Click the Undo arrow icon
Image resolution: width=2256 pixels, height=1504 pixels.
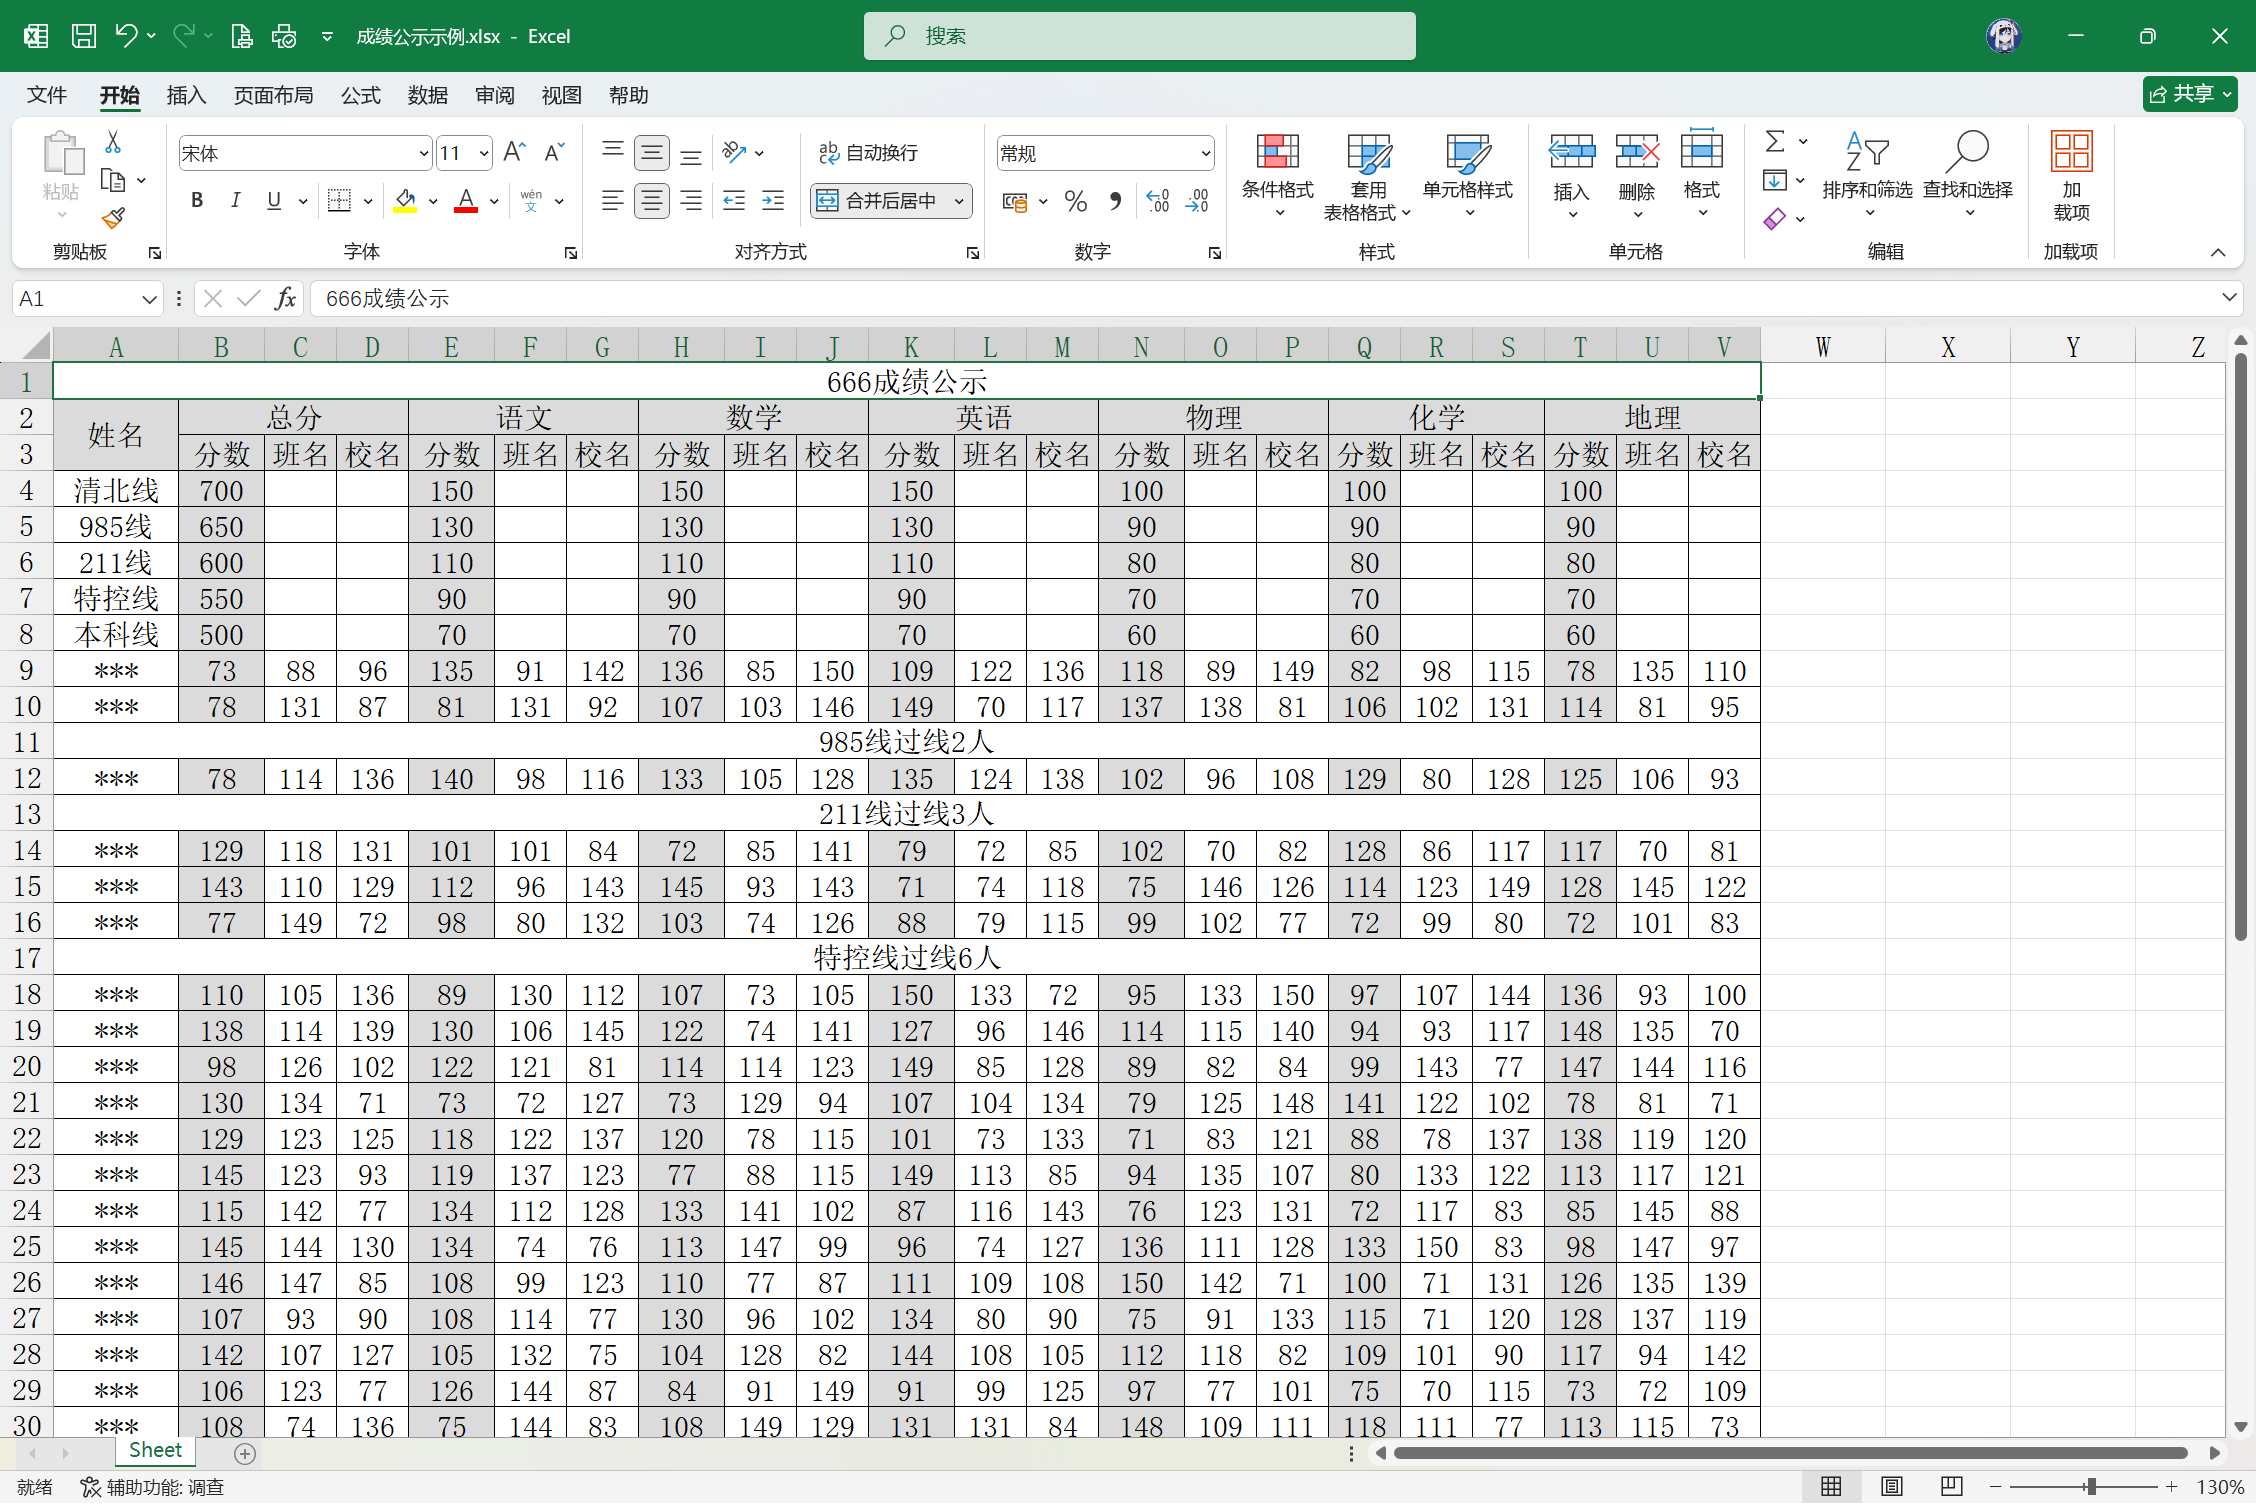click(126, 36)
